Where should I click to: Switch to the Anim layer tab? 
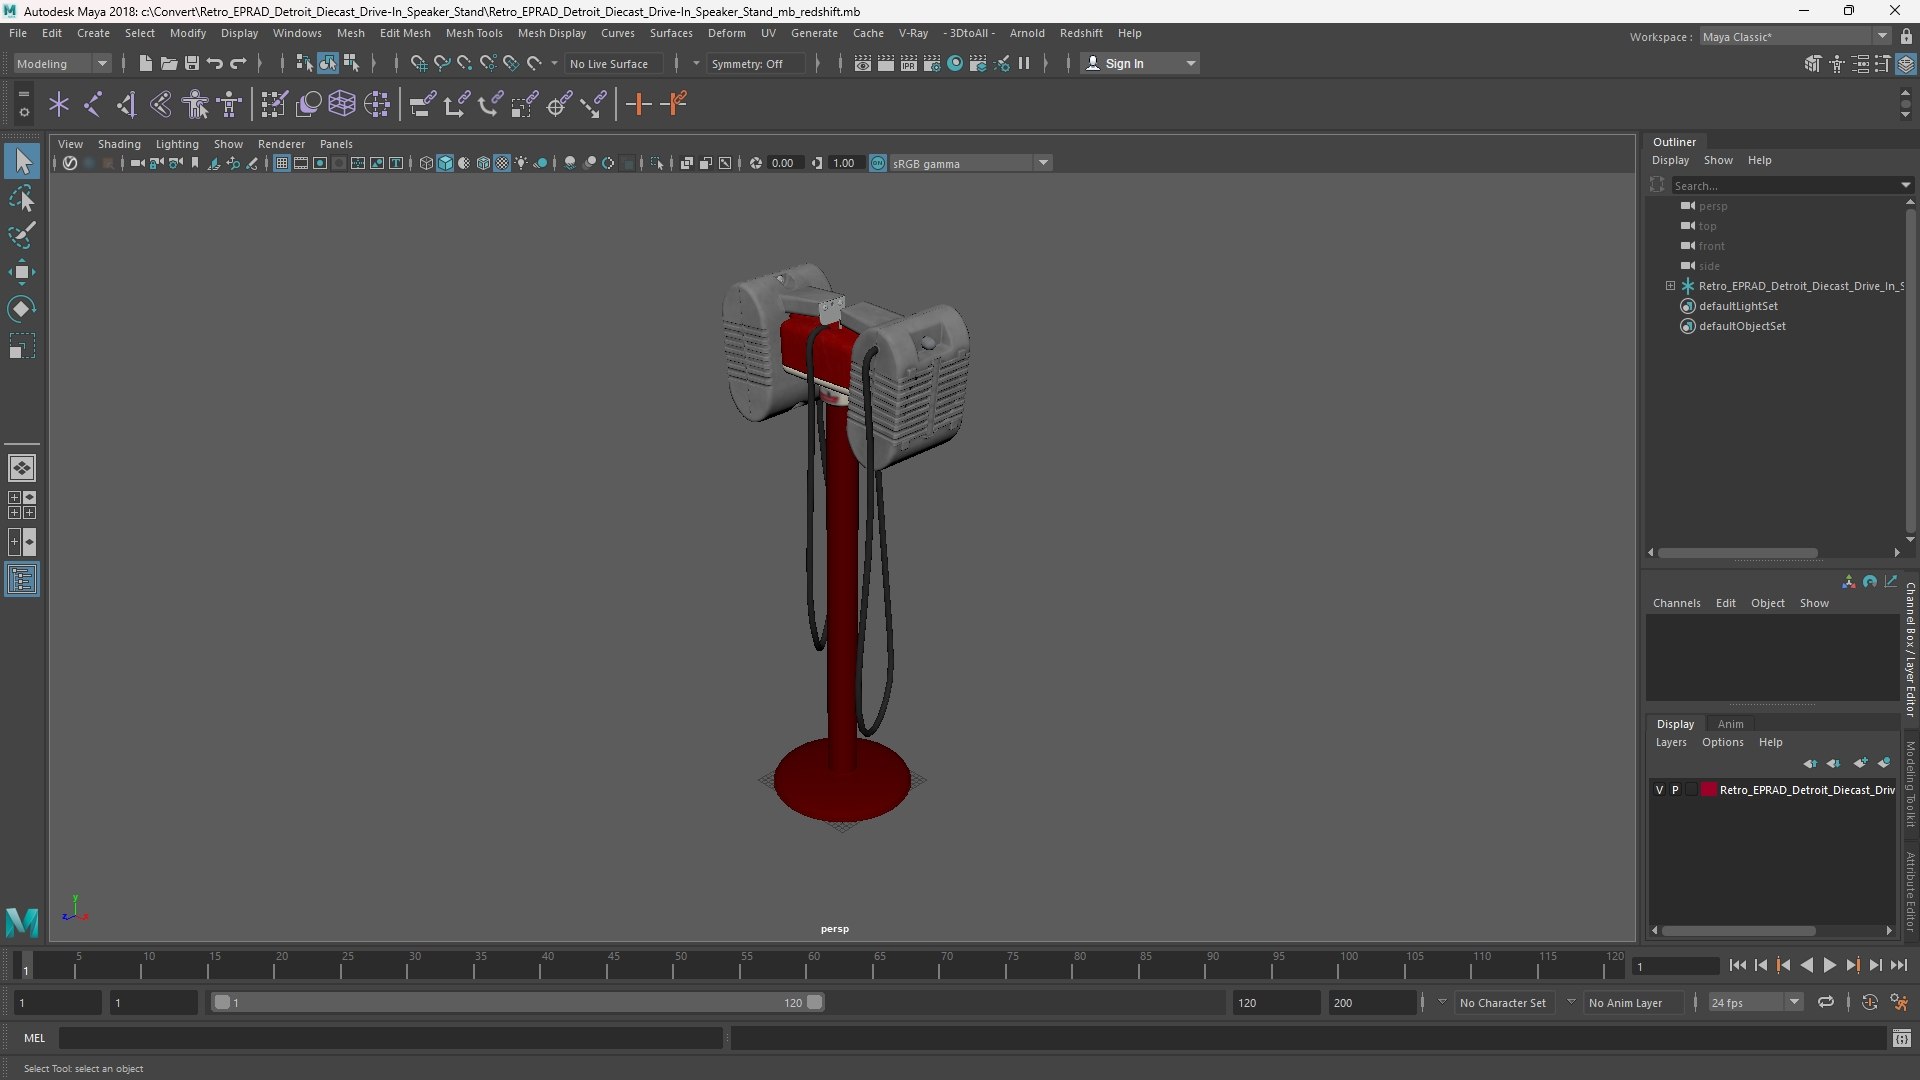[1730, 724]
